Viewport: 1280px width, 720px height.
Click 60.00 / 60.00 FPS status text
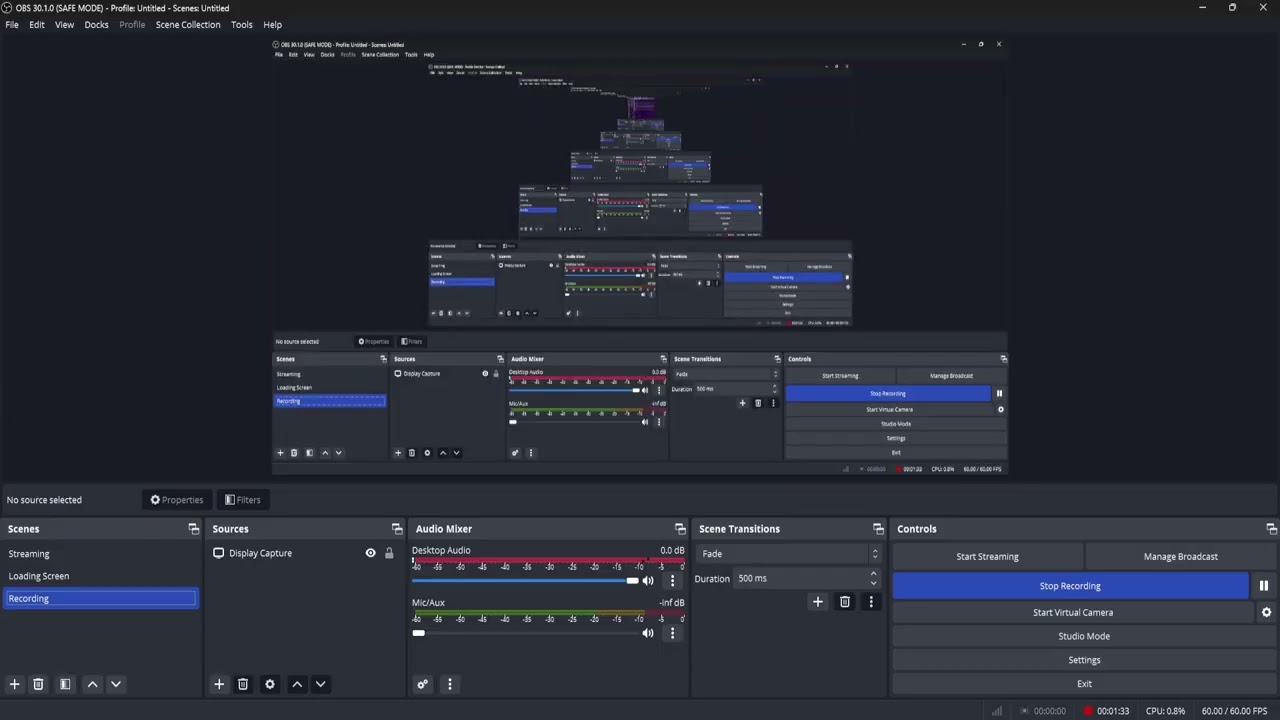[x=1234, y=711]
